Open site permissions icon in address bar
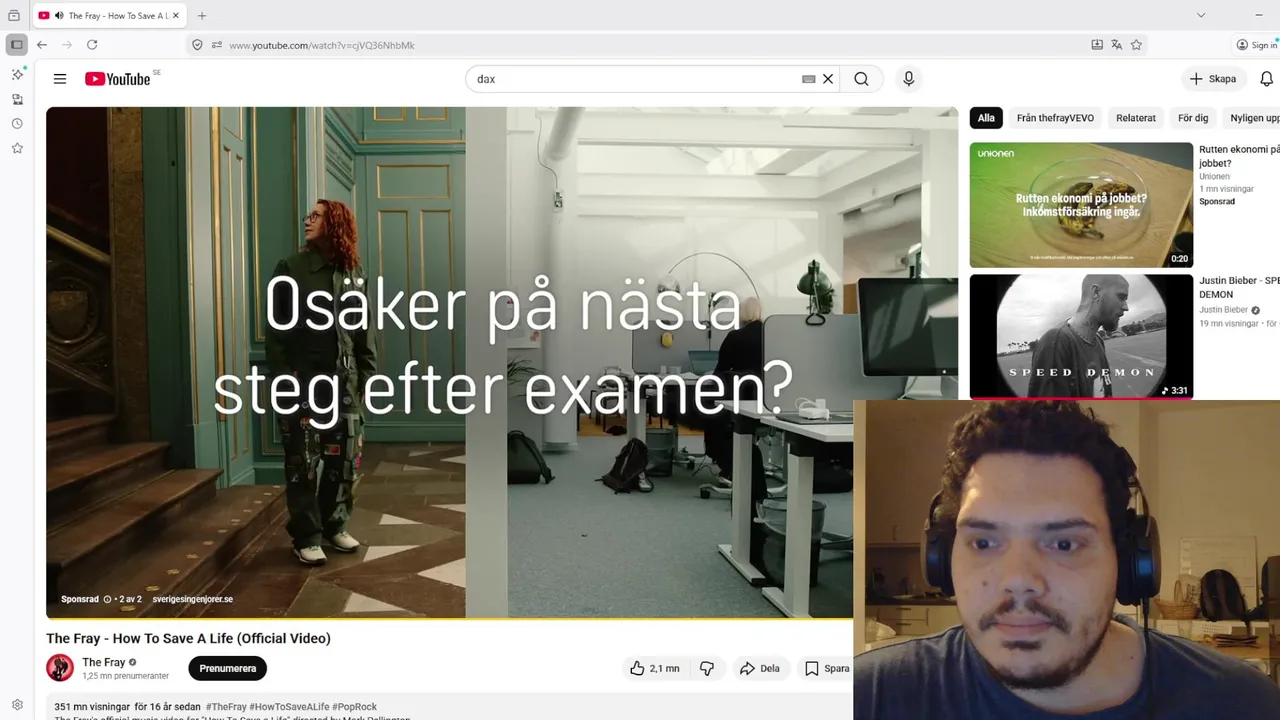Viewport: 1280px width, 720px height. (217, 45)
